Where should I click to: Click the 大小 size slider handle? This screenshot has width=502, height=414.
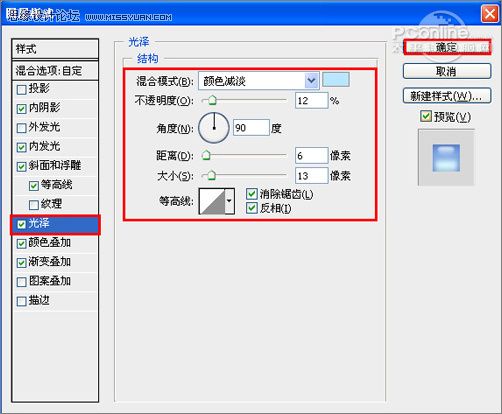click(212, 175)
